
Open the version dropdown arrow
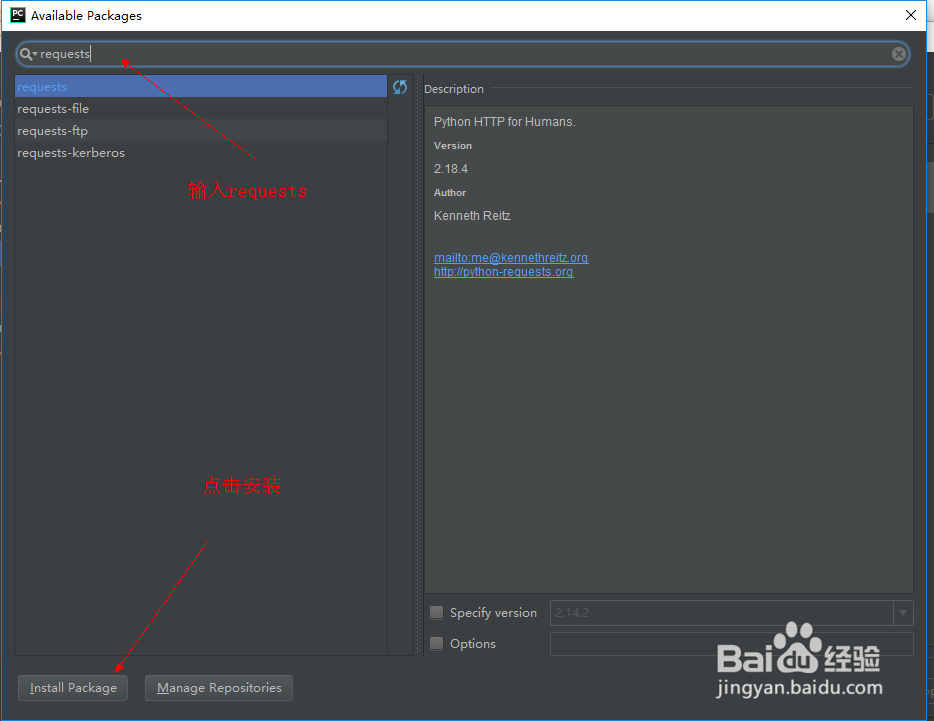[903, 613]
